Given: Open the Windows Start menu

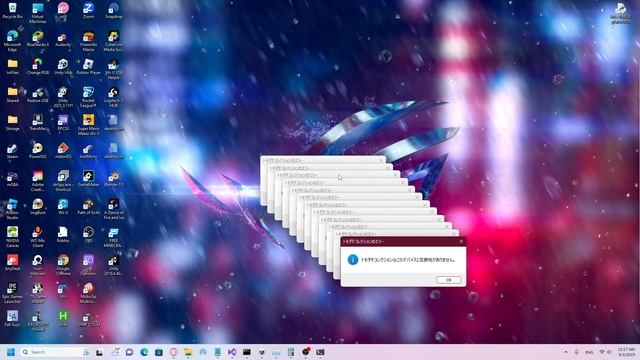Looking at the screenshot, I should 11,352.
